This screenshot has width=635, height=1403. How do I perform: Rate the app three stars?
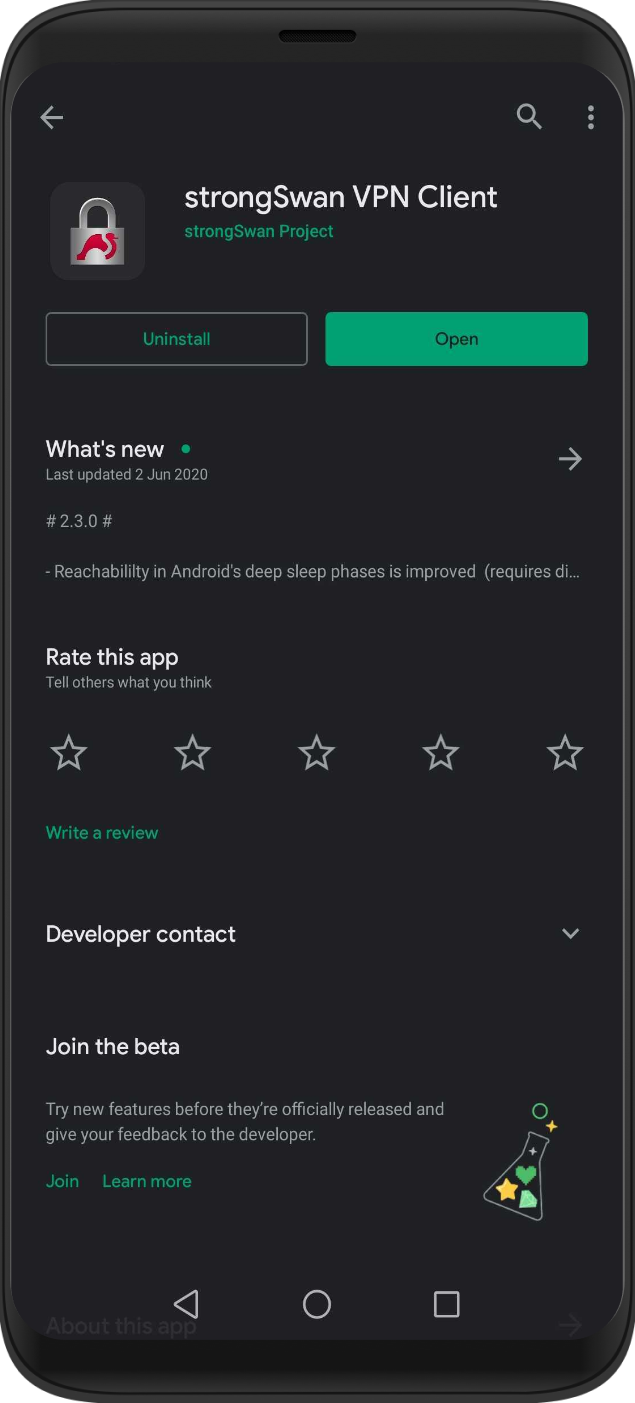316,753
